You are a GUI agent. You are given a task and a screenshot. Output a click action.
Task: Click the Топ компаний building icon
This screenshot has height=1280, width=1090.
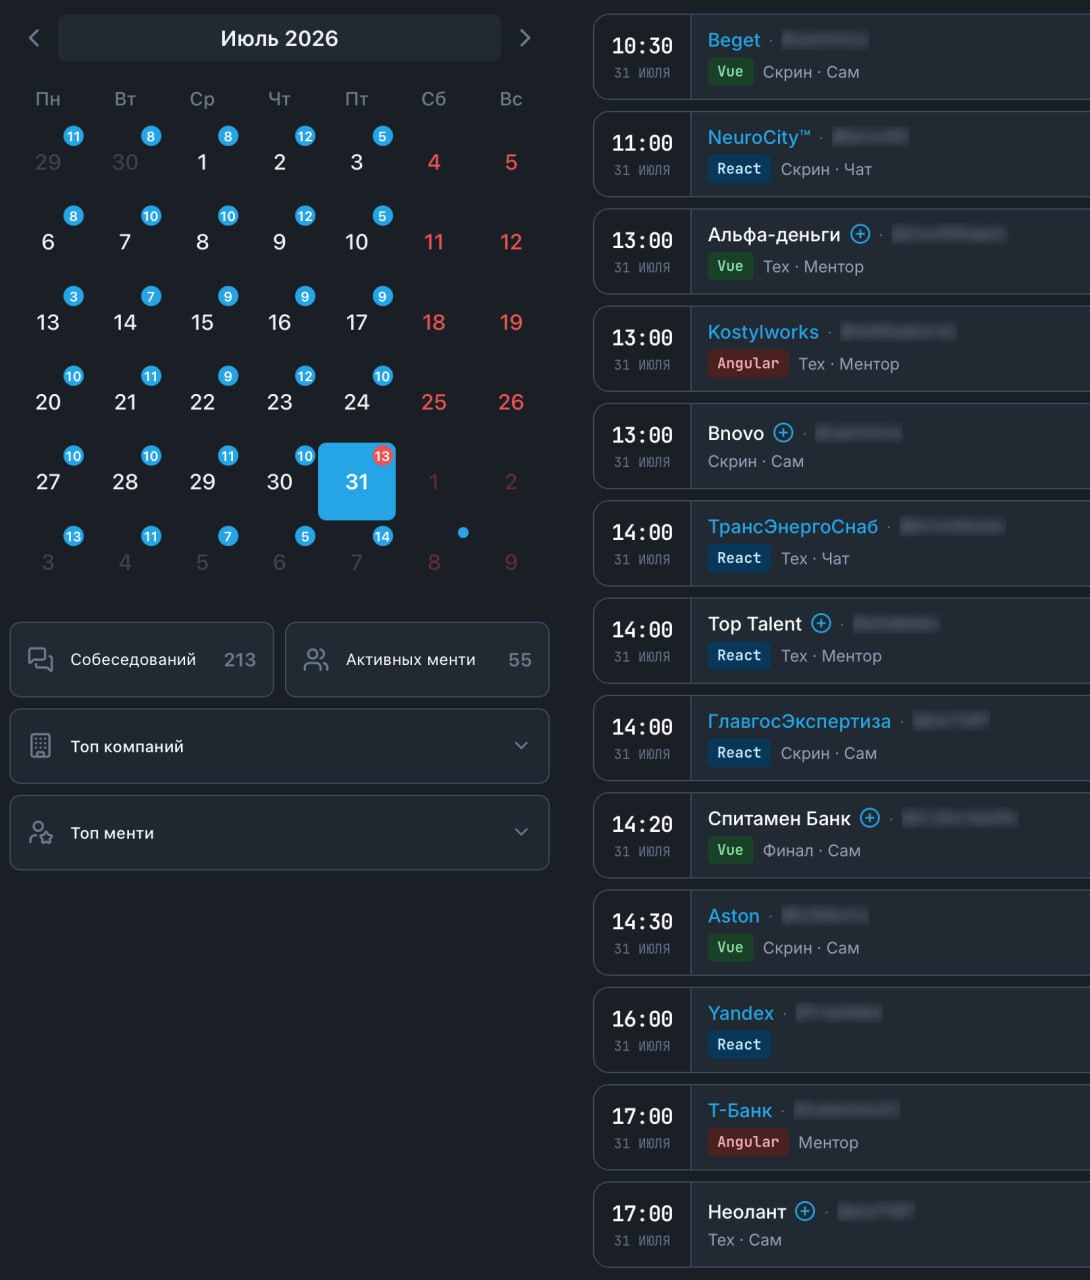[40, 746]
